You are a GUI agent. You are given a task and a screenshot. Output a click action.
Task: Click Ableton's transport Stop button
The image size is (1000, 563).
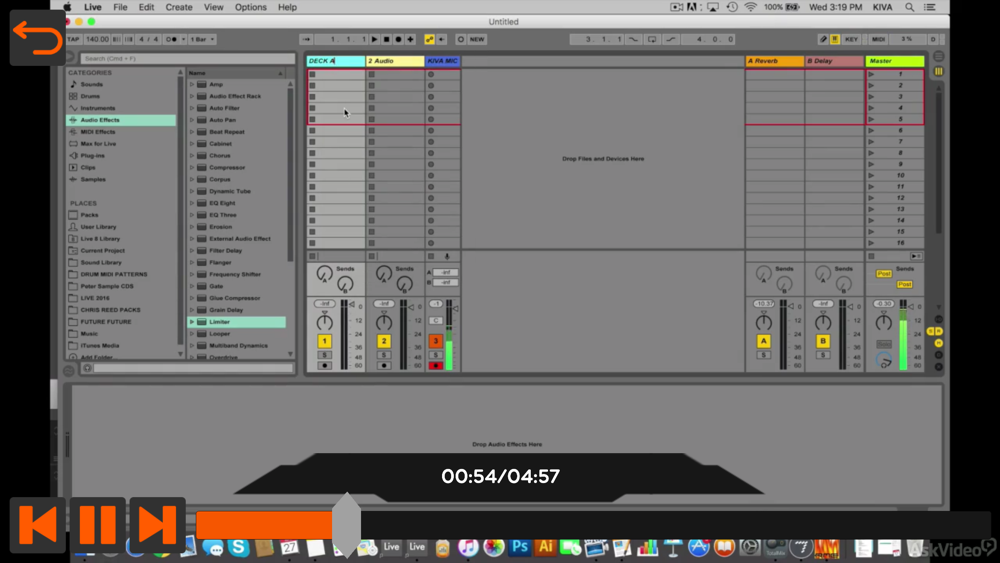point(386,39)
